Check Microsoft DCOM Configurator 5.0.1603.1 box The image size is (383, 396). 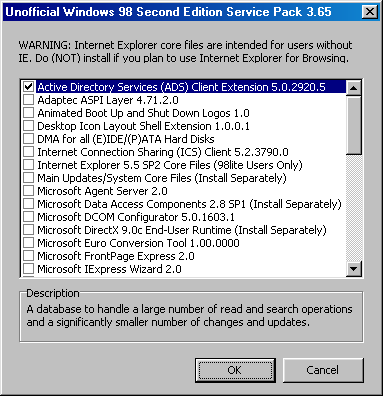29,217
